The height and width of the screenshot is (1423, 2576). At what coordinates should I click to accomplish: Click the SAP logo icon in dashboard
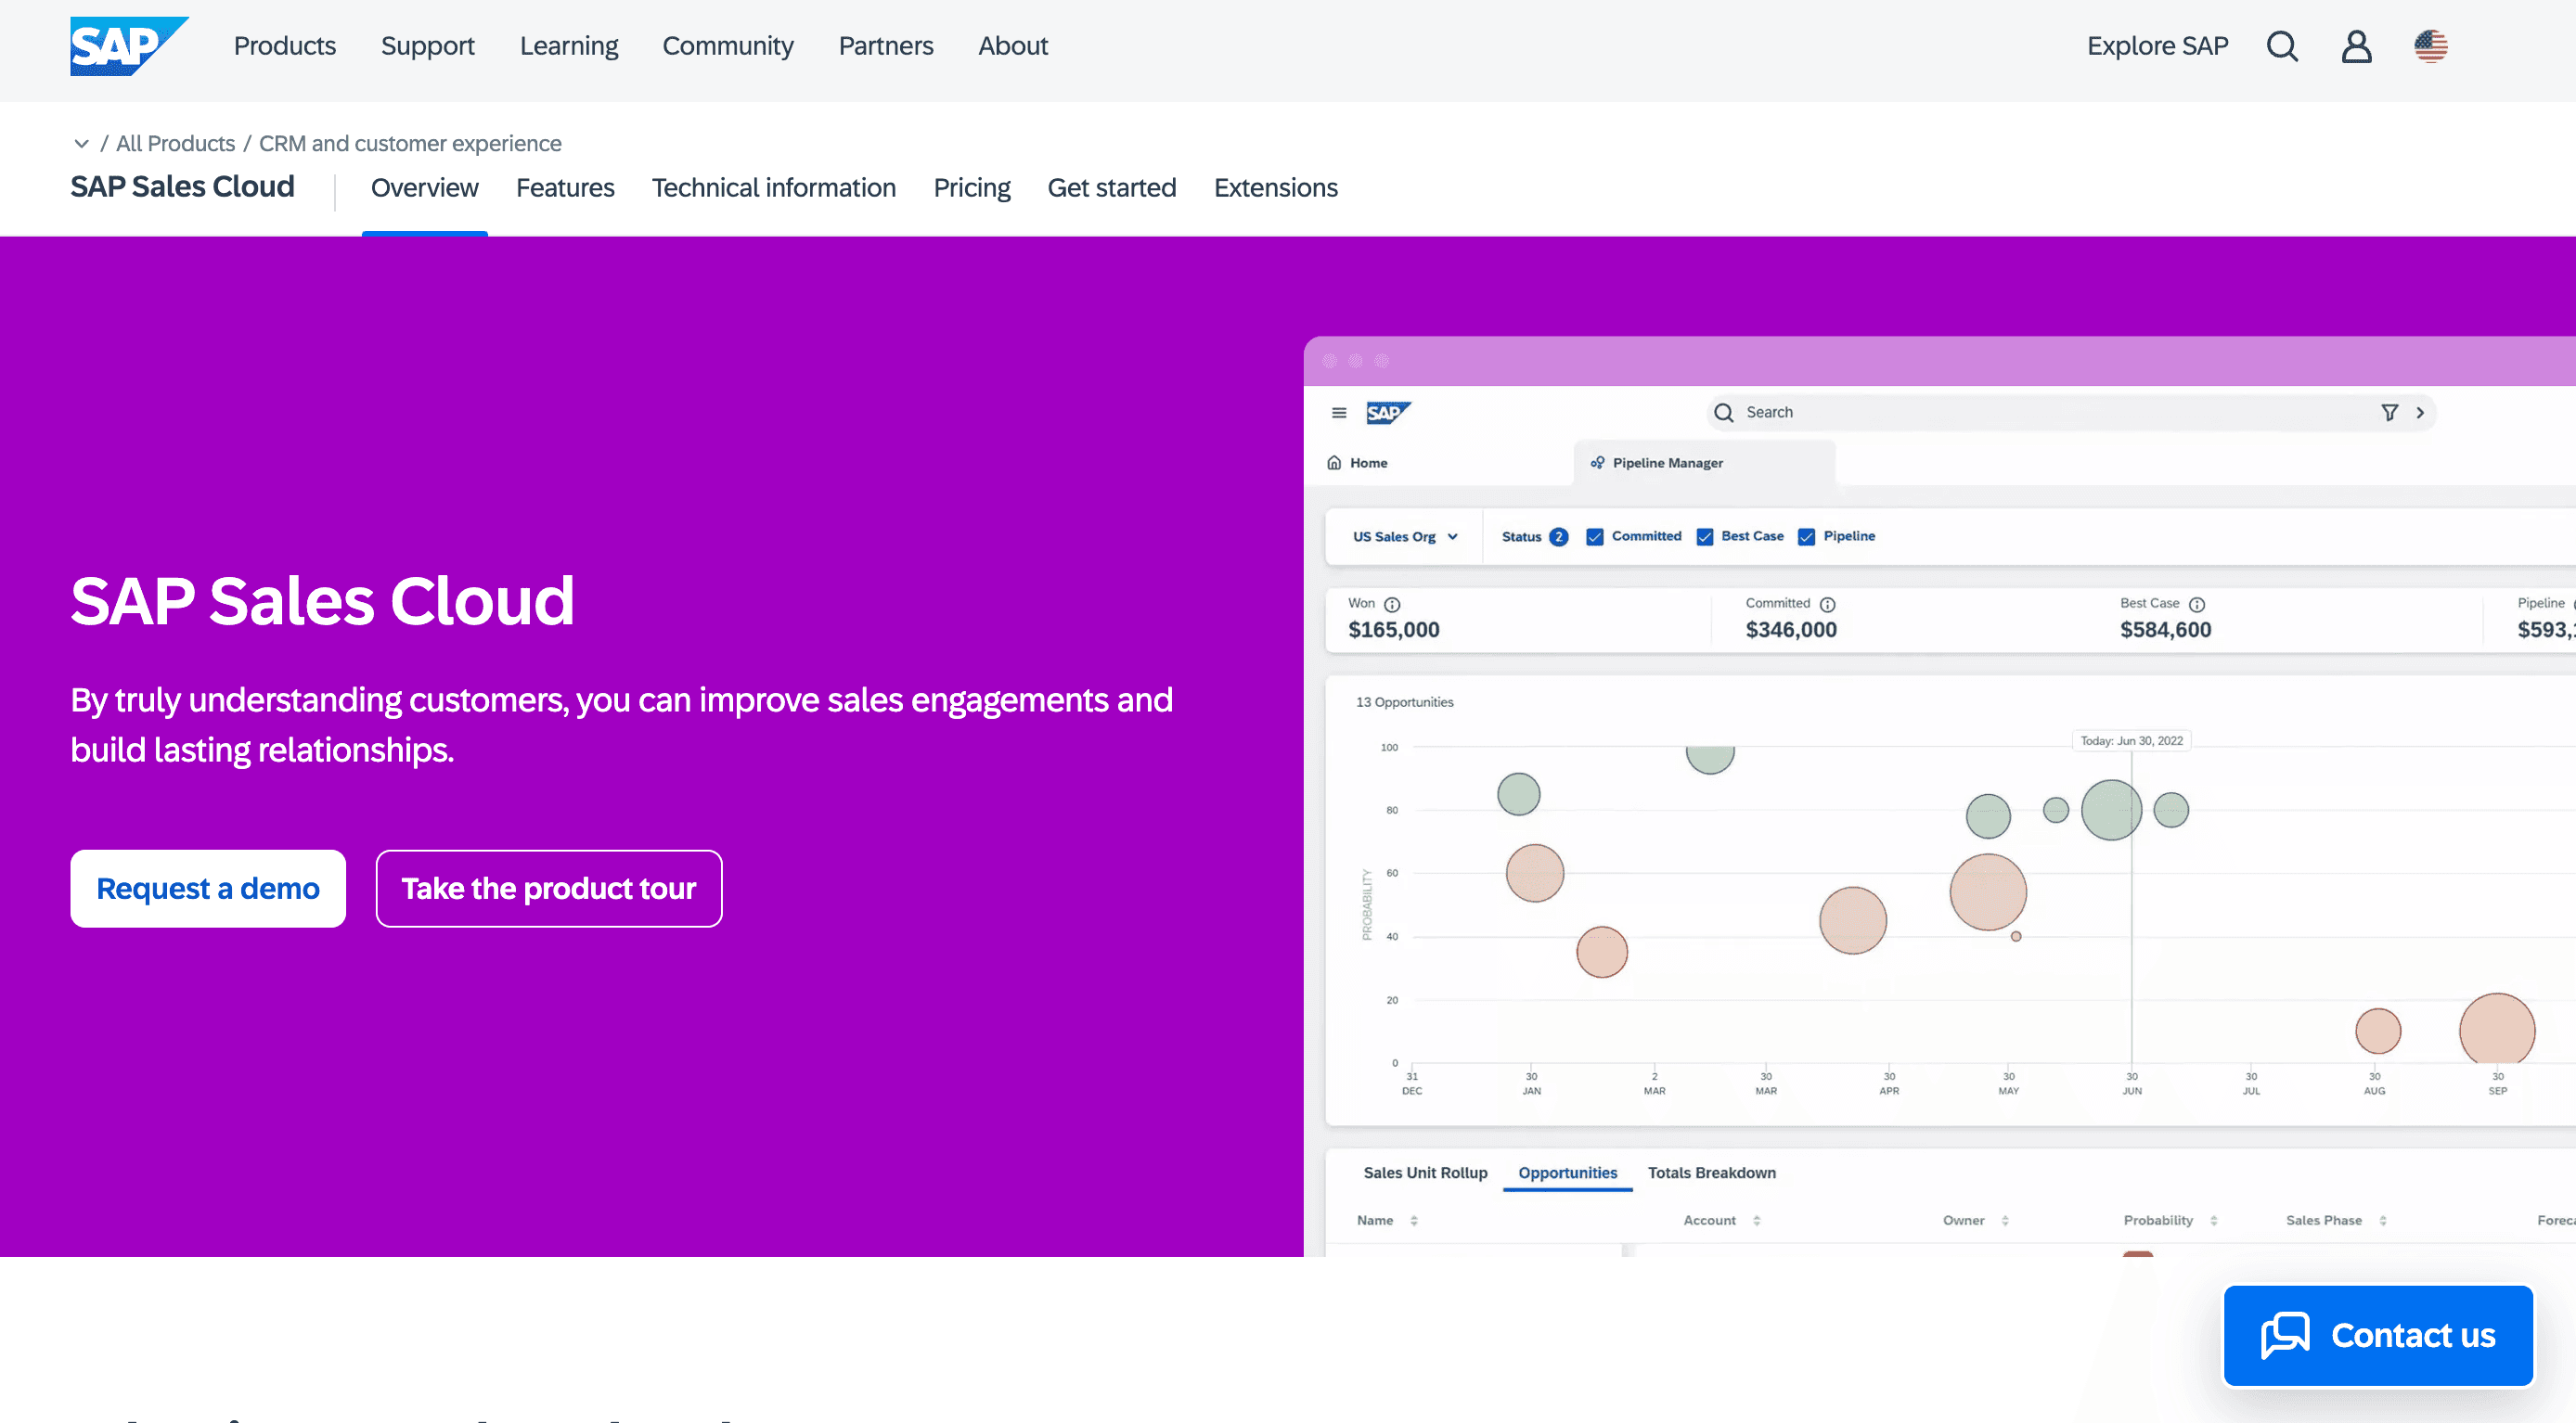tap(1388, 412)
